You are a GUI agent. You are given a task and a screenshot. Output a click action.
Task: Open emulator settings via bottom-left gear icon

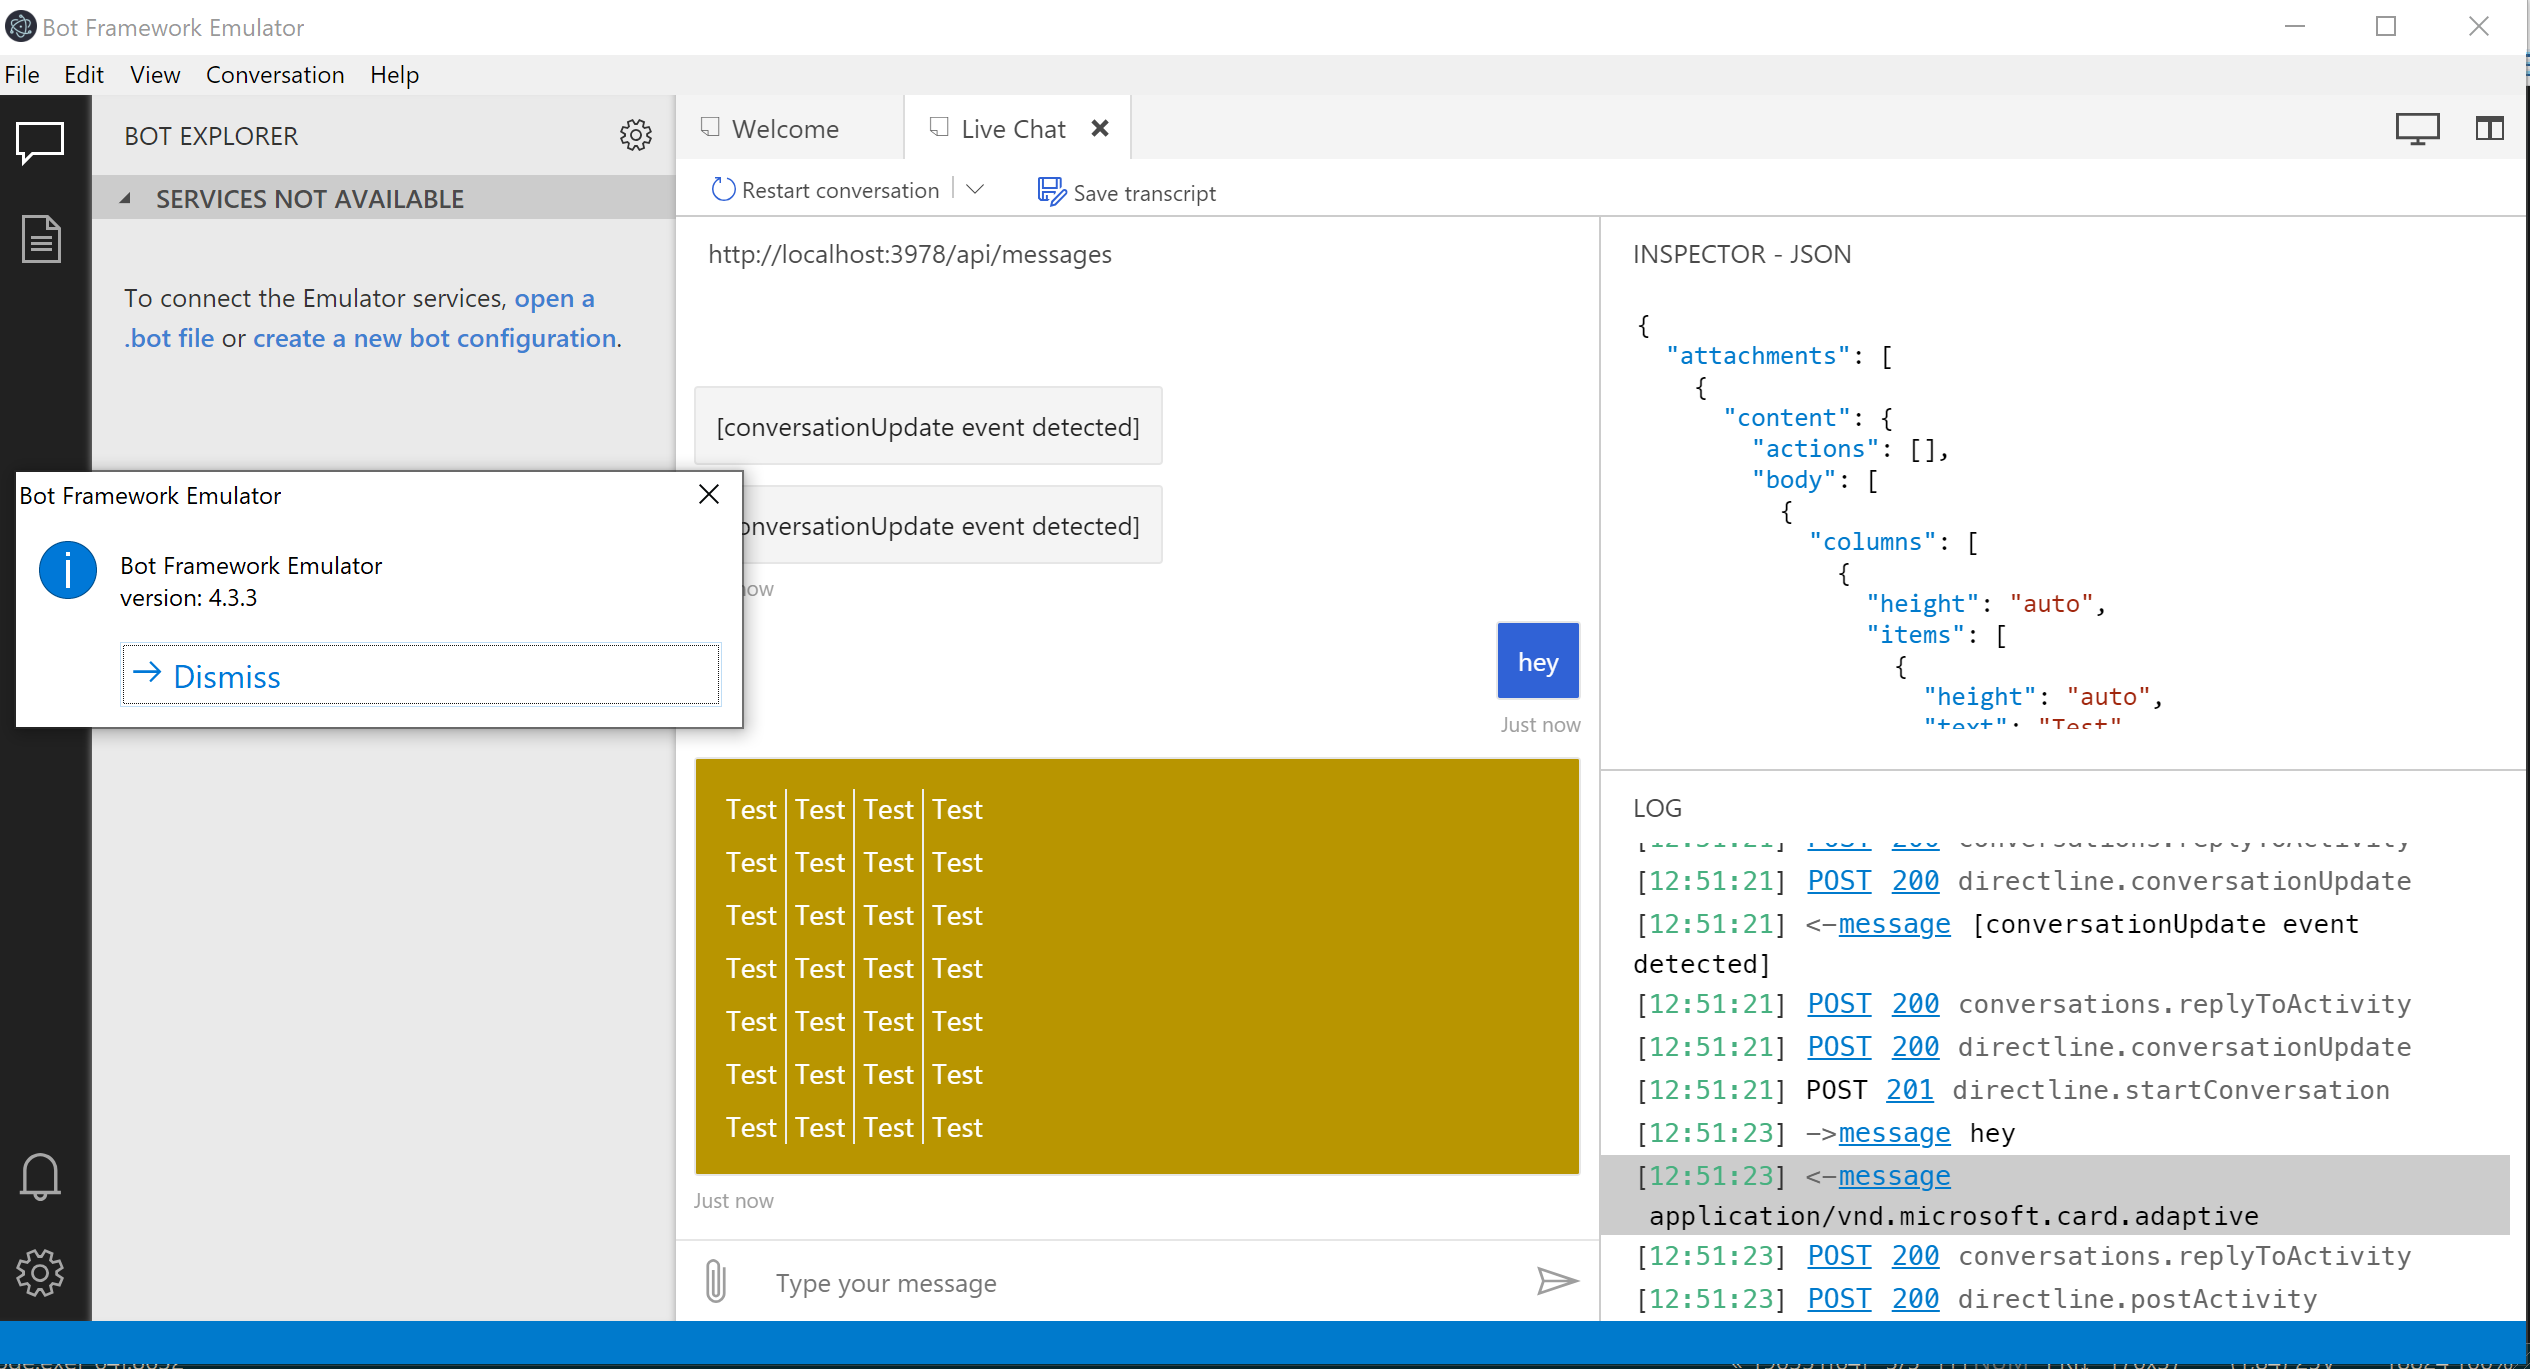[x=40, y=1272]
